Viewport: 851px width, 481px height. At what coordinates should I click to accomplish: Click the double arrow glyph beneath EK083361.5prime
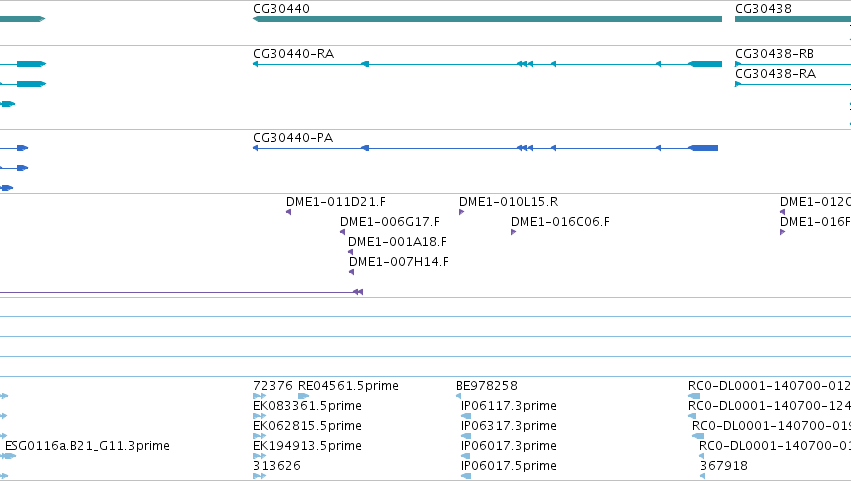pos(259,416)
